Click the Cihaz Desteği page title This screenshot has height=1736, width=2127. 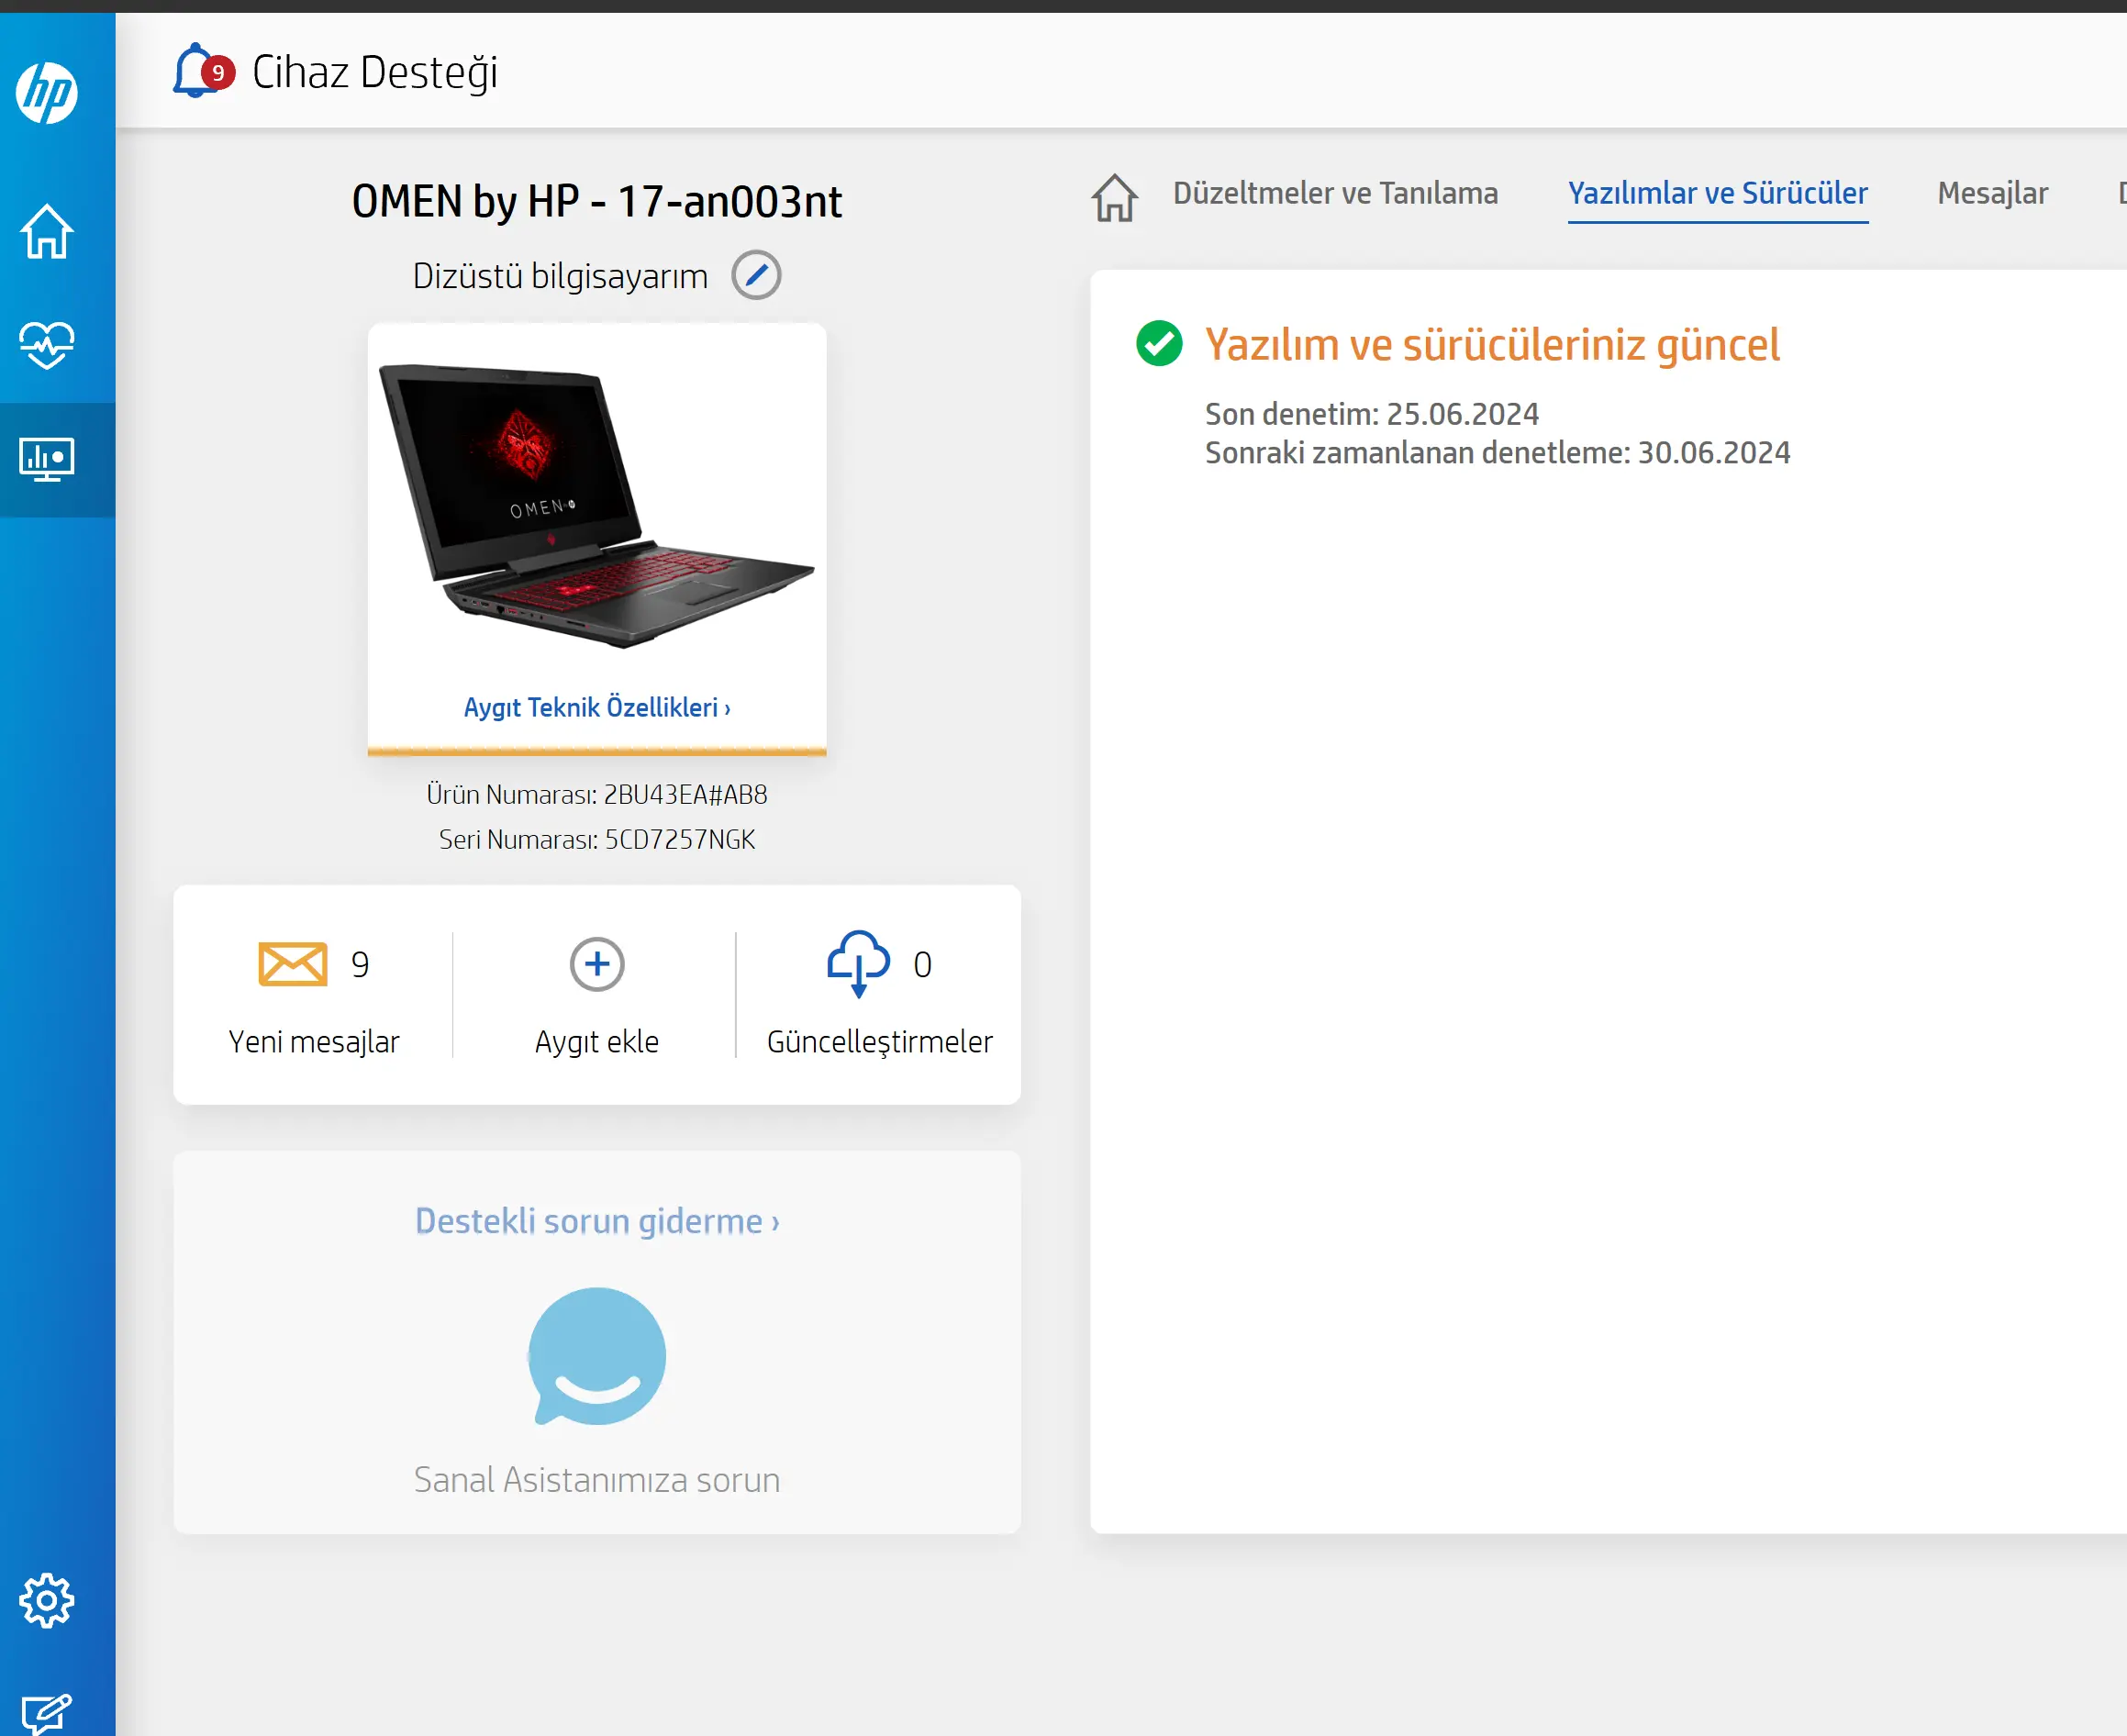(375, 72)
